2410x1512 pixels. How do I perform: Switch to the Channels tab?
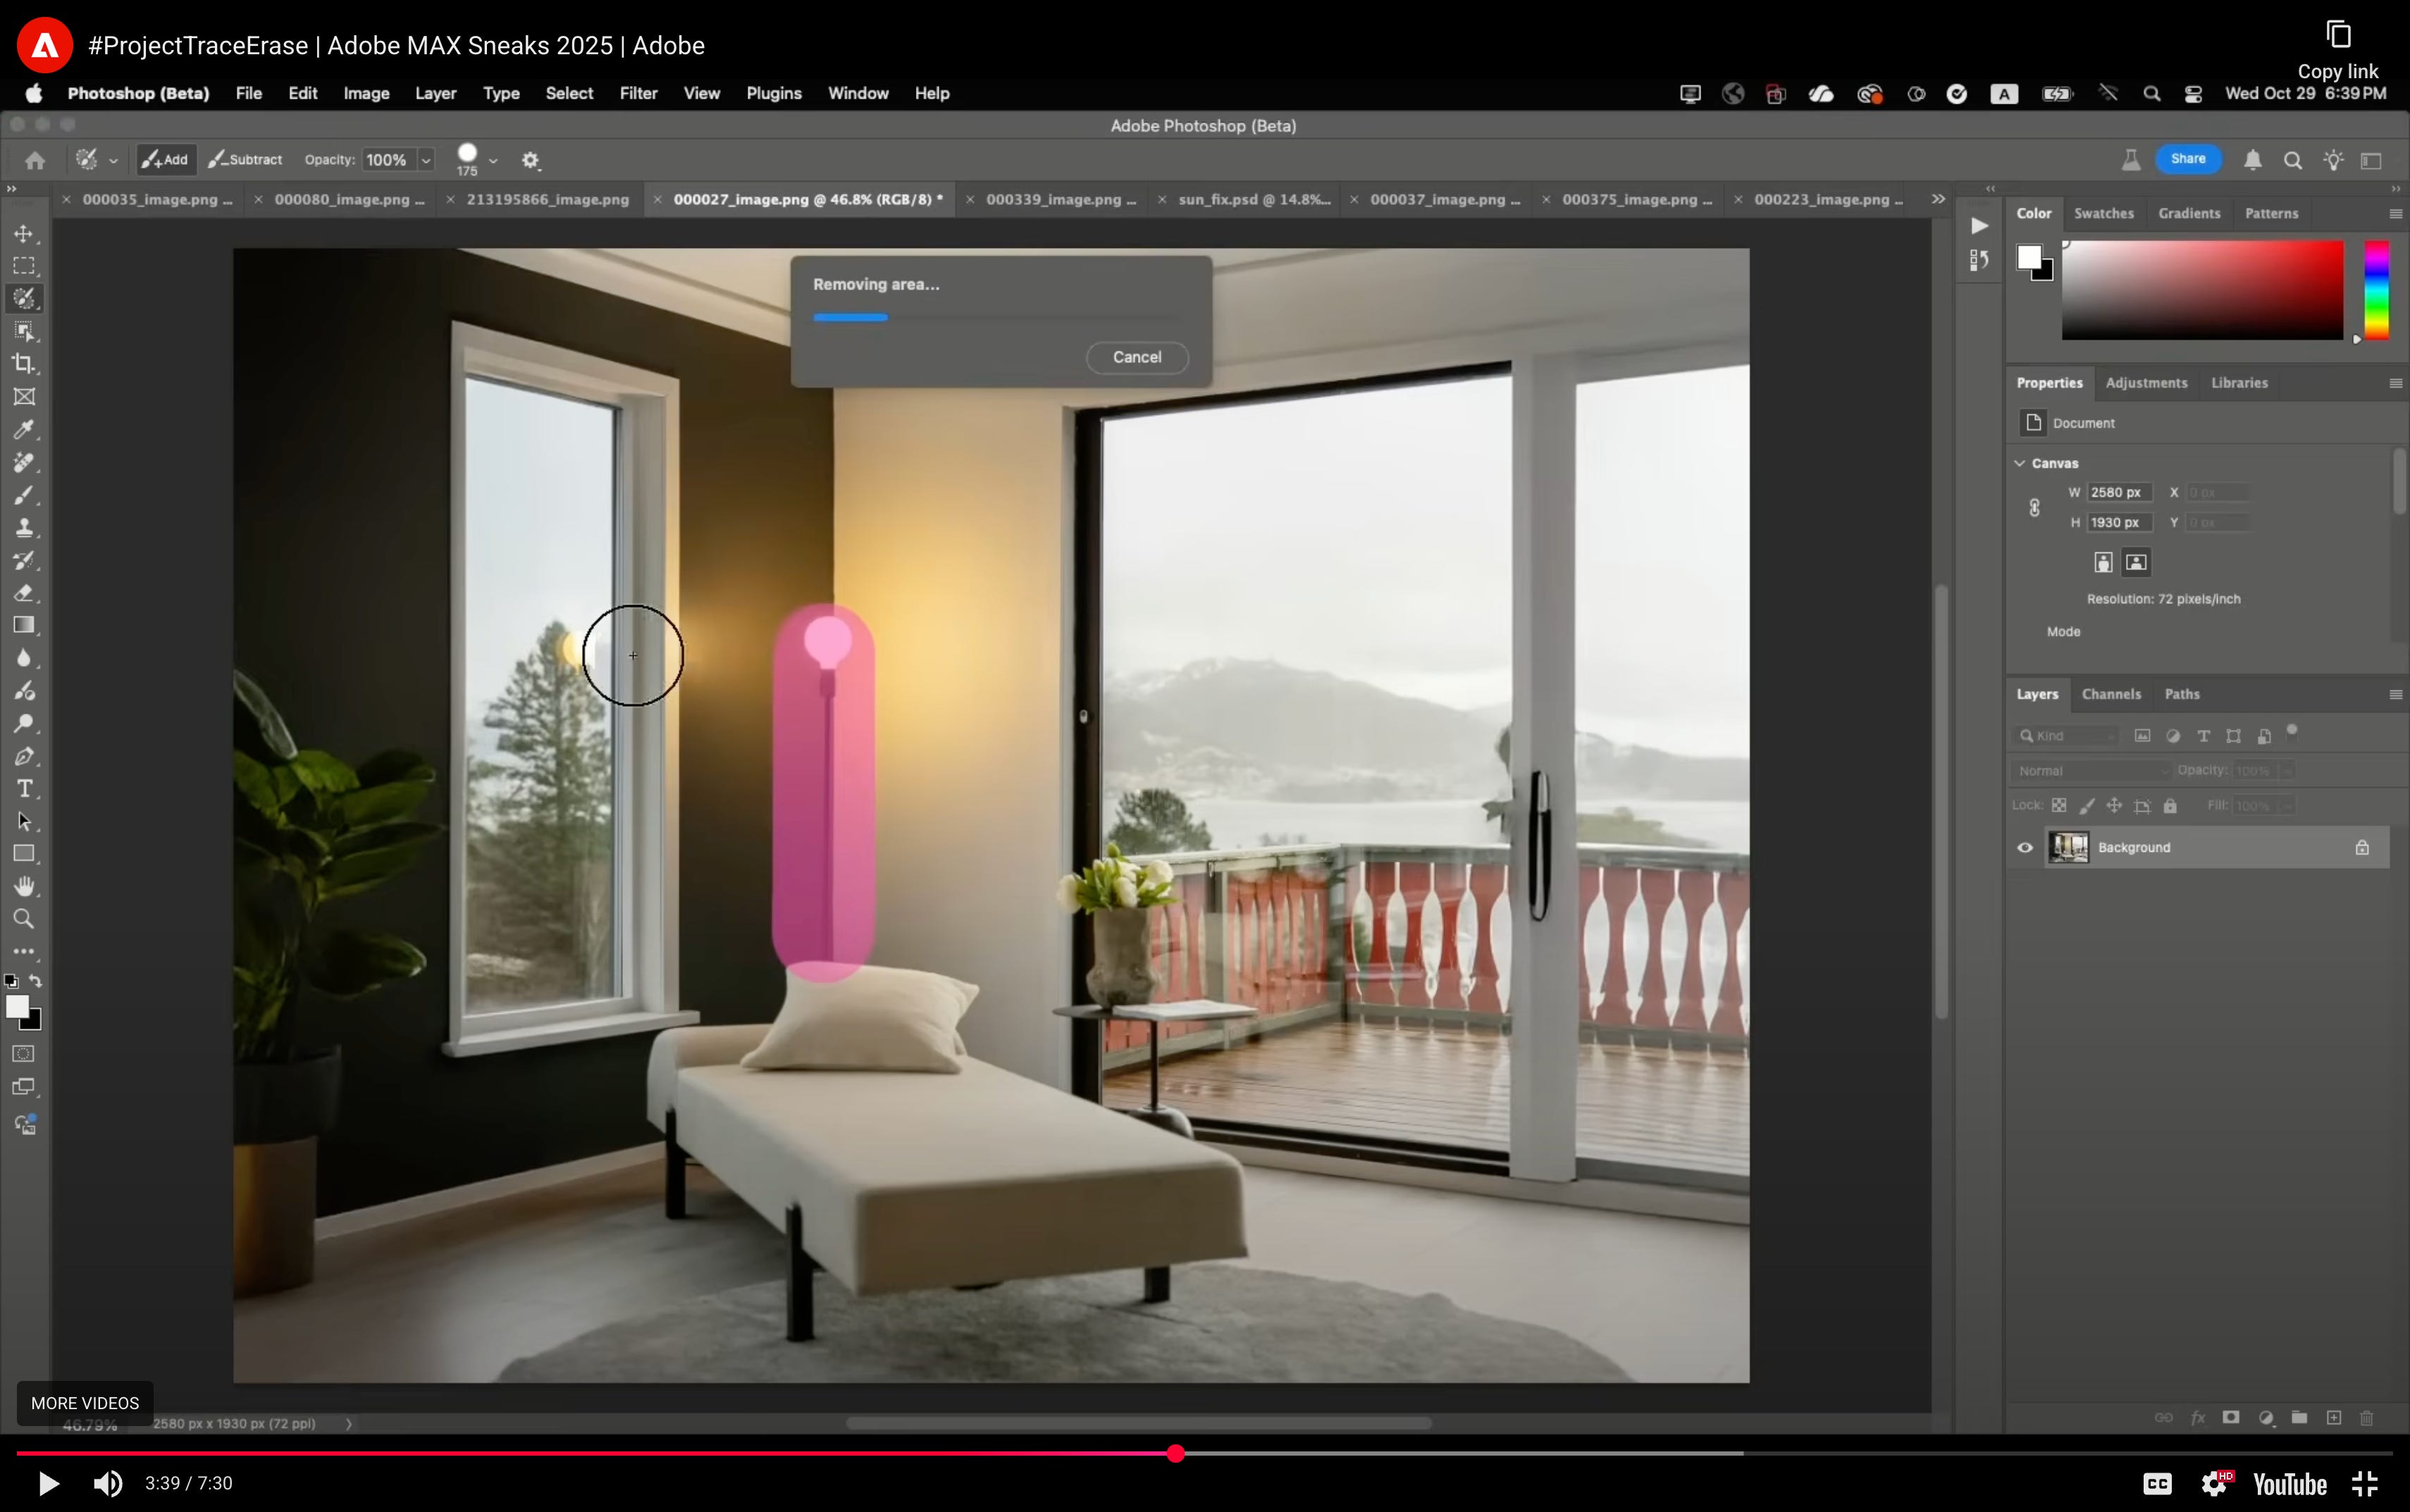(x=2111, y=694)
